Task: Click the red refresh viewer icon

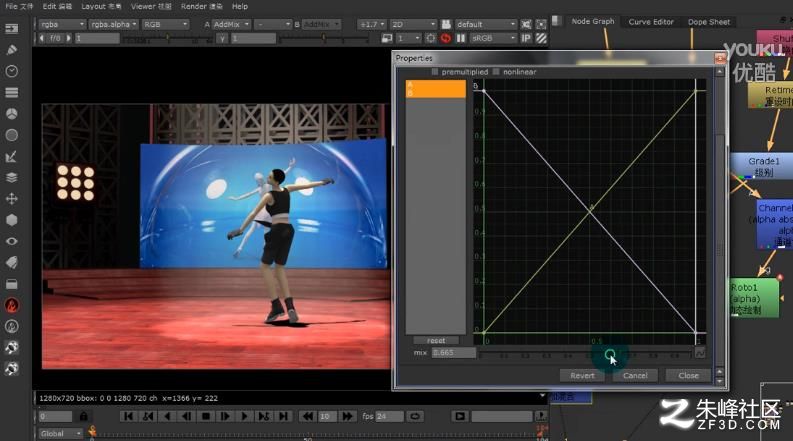Action: [x=446, y=38]
